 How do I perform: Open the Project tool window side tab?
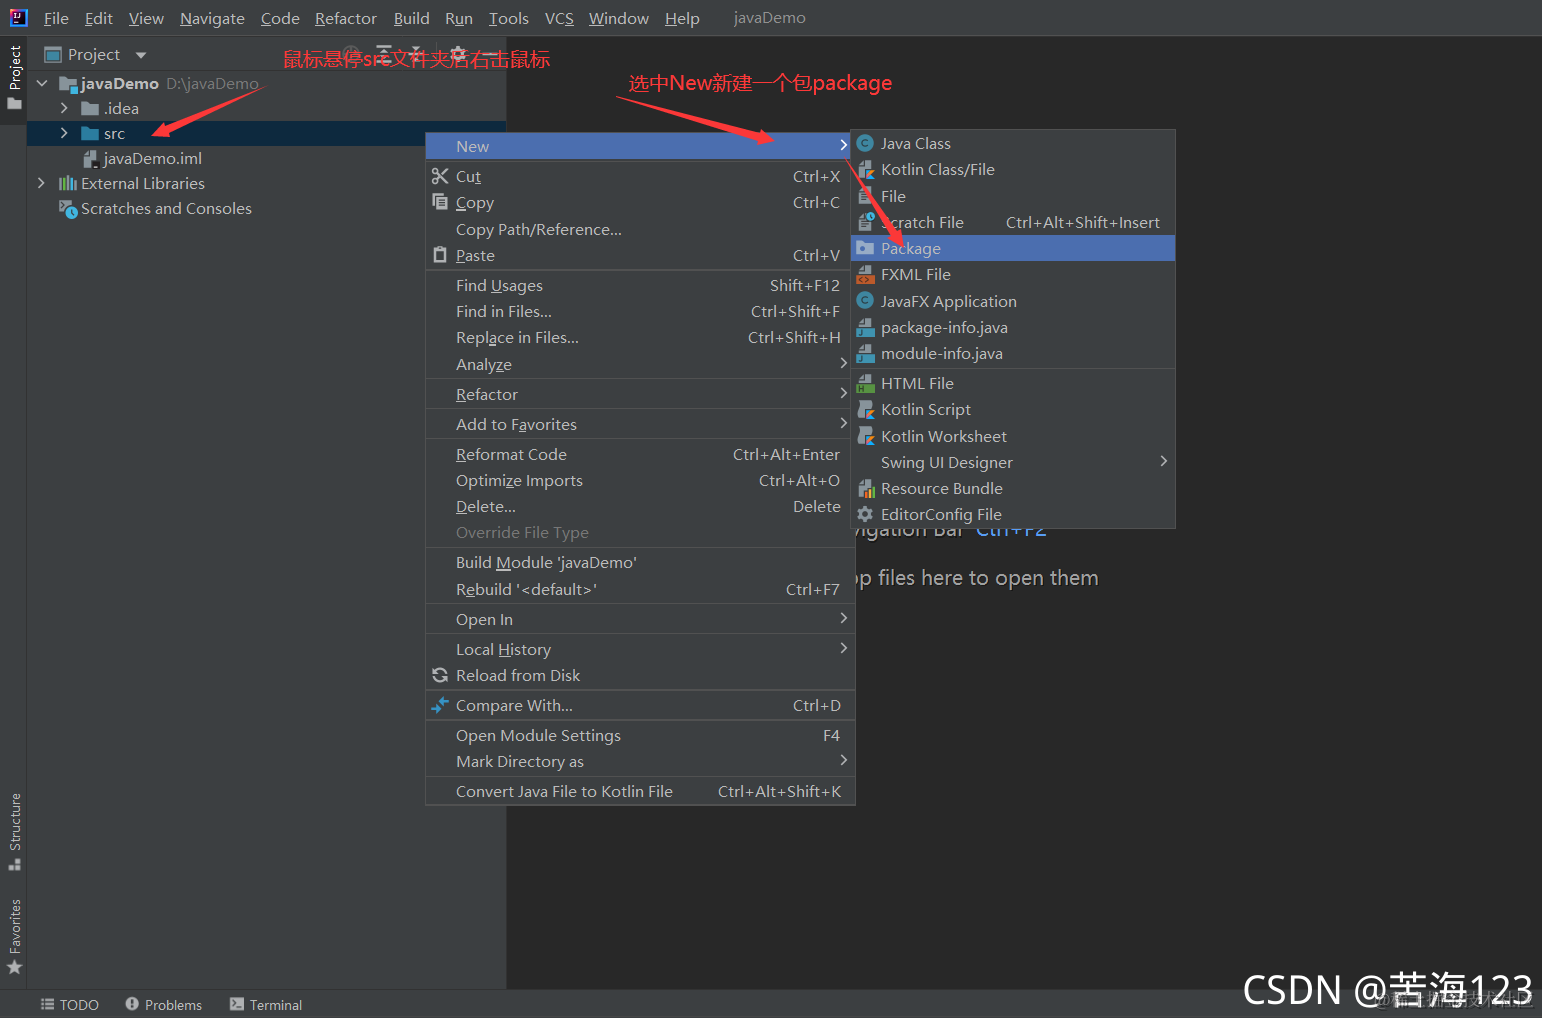(15, 79)
